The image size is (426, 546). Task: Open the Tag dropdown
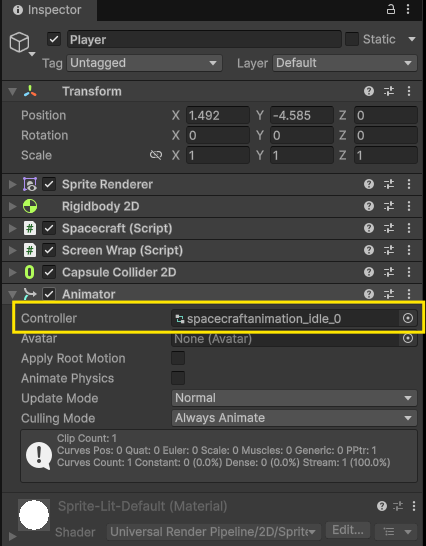tap(145, 63)
